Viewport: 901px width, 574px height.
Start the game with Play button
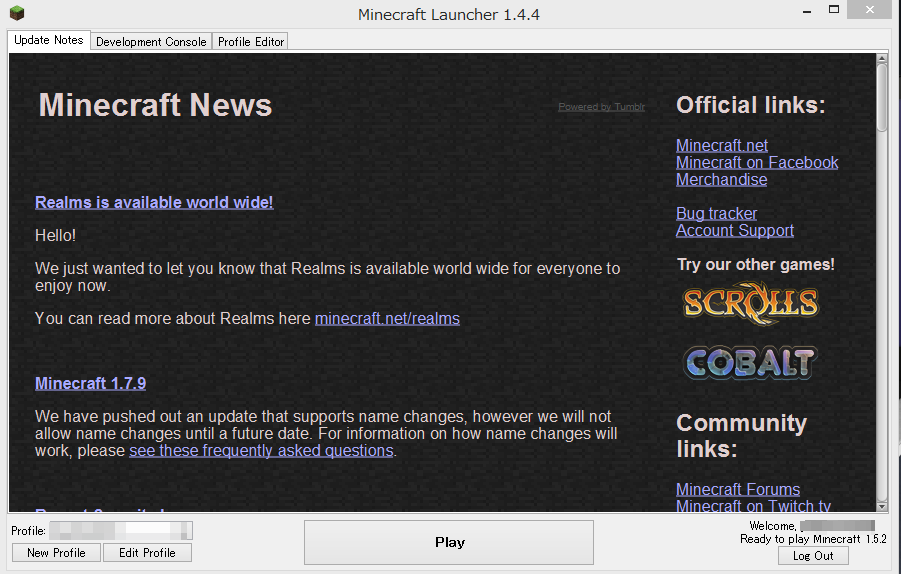tap(449, 542)
